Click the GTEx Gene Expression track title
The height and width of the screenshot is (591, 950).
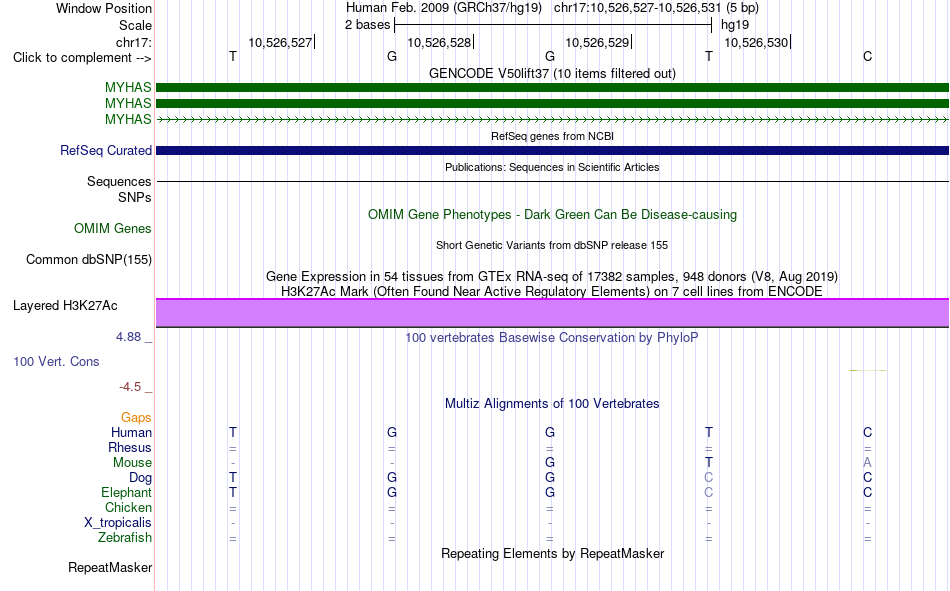pos(552,276)
